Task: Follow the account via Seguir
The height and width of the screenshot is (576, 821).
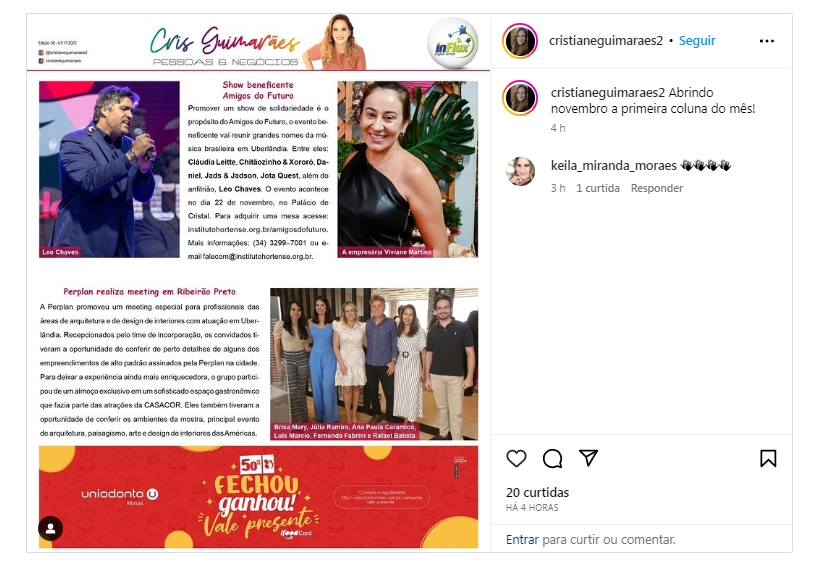Action: [x=697, y=41]
